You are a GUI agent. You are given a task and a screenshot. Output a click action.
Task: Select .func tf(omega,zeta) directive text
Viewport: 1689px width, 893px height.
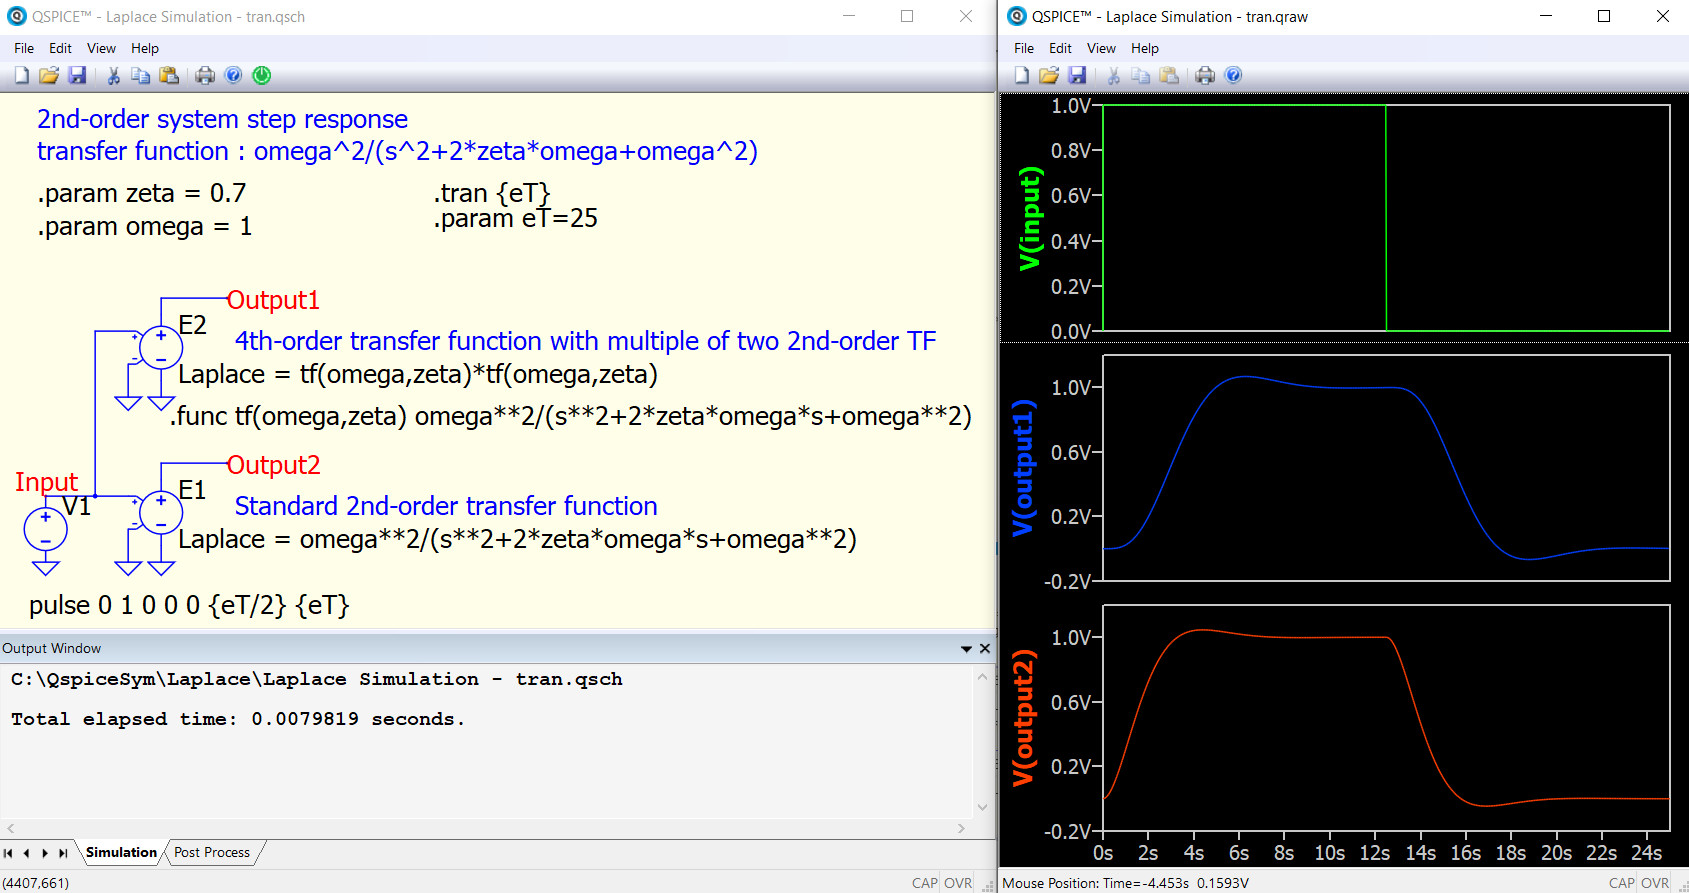point(570,416)
